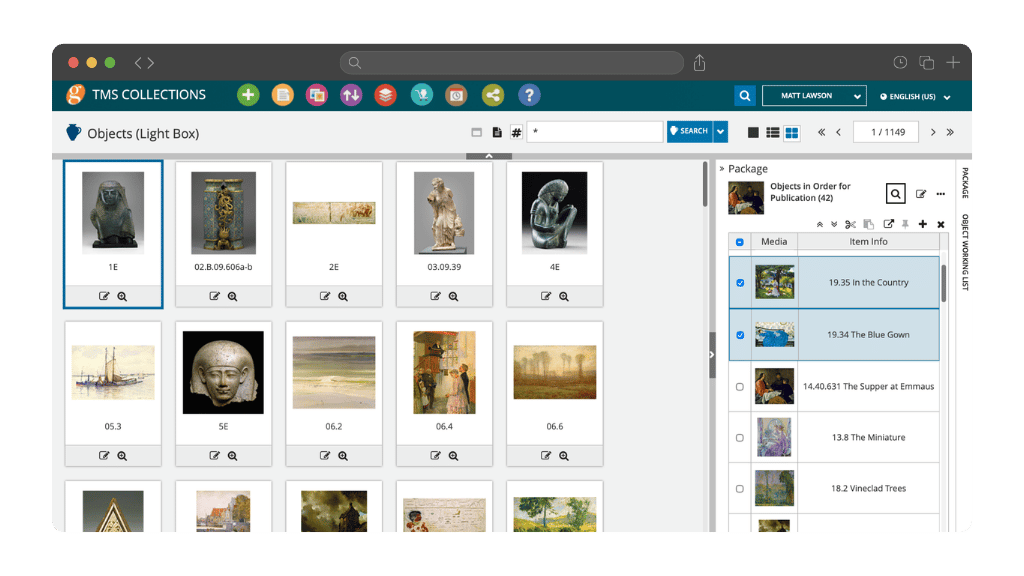Viewport: 1024px width, 576px height.
Task: Click the scissors cut icon in package toolbar
Action: pos(850,225)
